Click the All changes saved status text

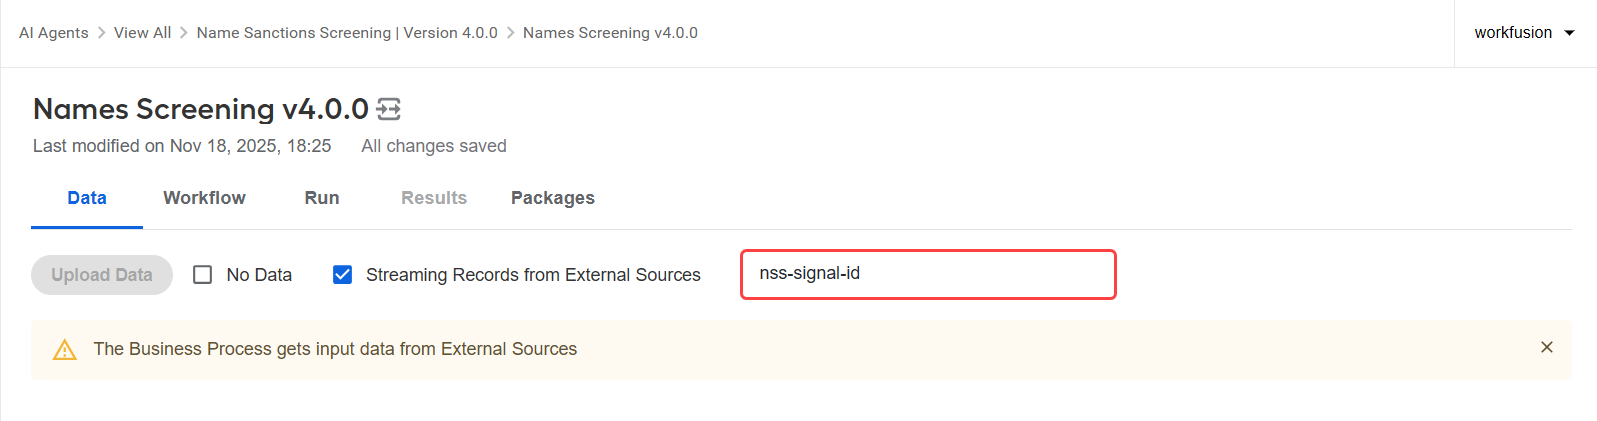(434, 146)
